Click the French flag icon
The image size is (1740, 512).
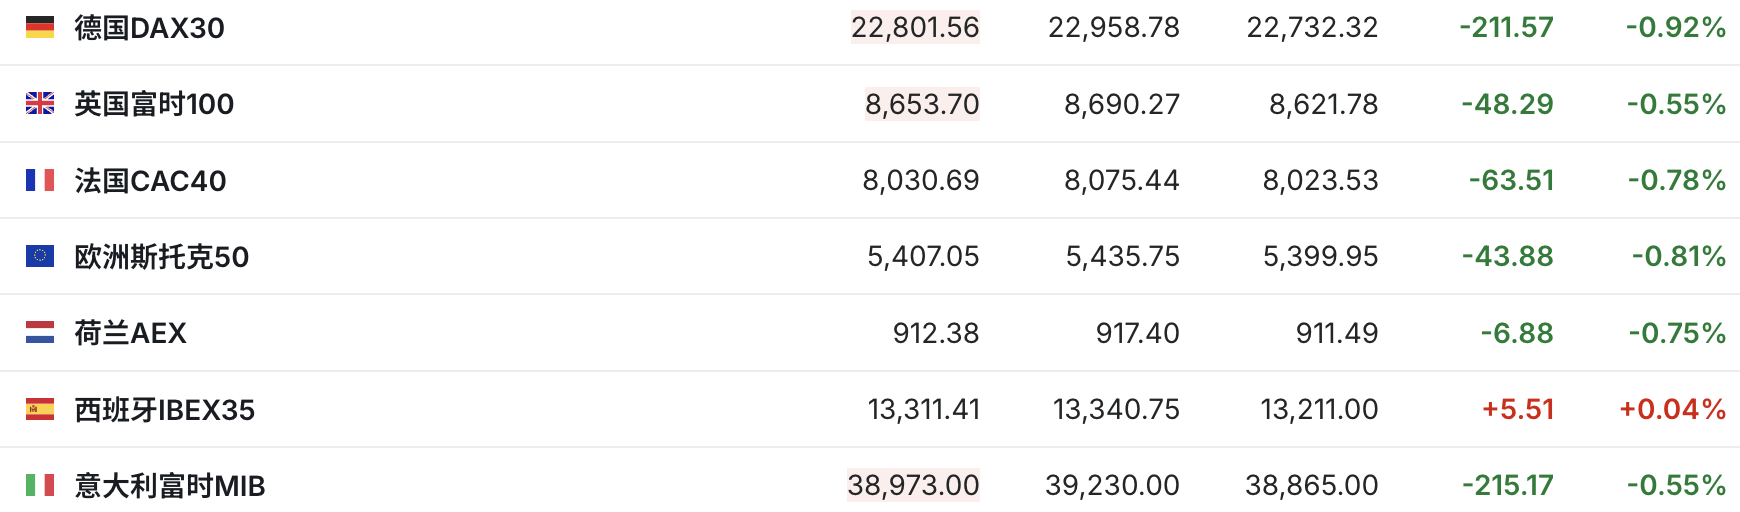40,180
